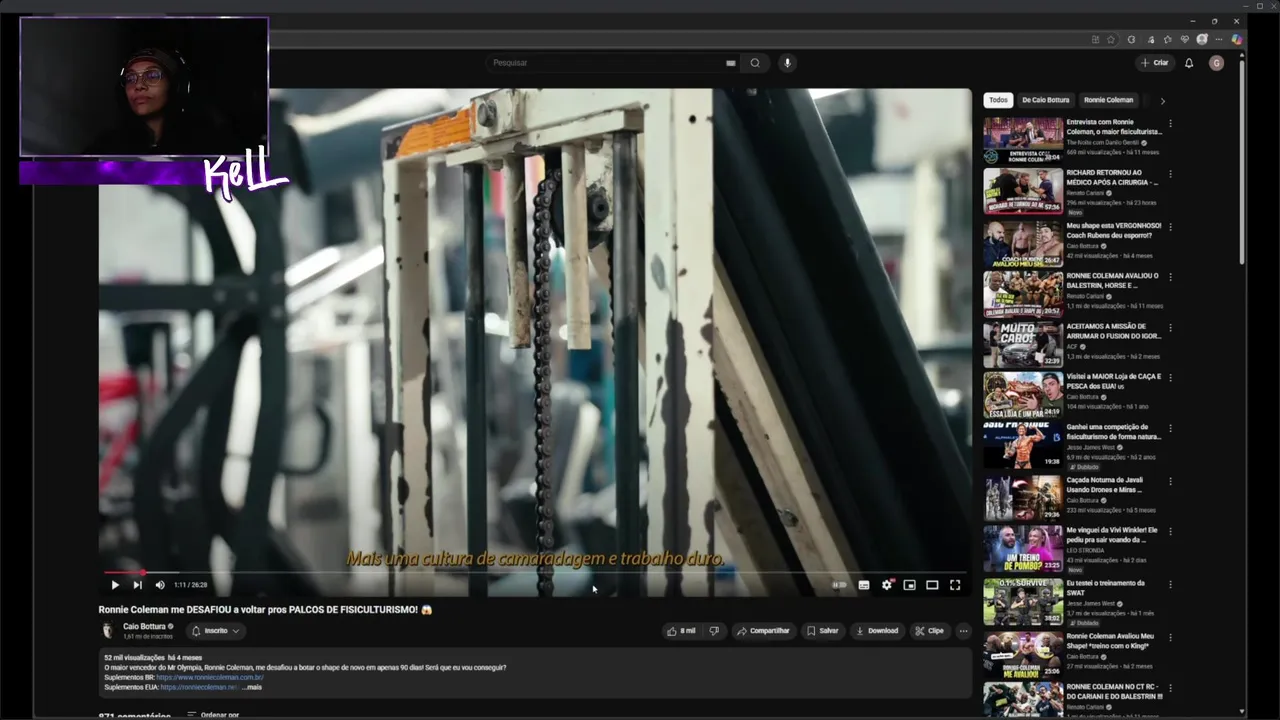Open browser essentials heart icon
The image size is (1280, 720).
point(1185,40)
